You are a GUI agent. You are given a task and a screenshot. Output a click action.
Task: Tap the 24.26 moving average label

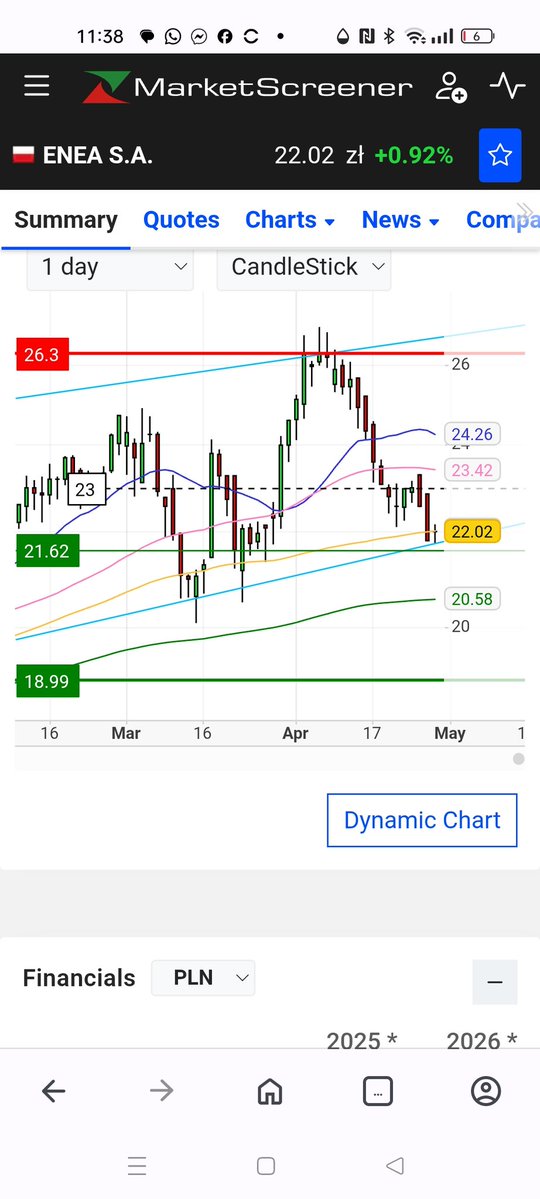pyautogui.click(x=472, y=434)
